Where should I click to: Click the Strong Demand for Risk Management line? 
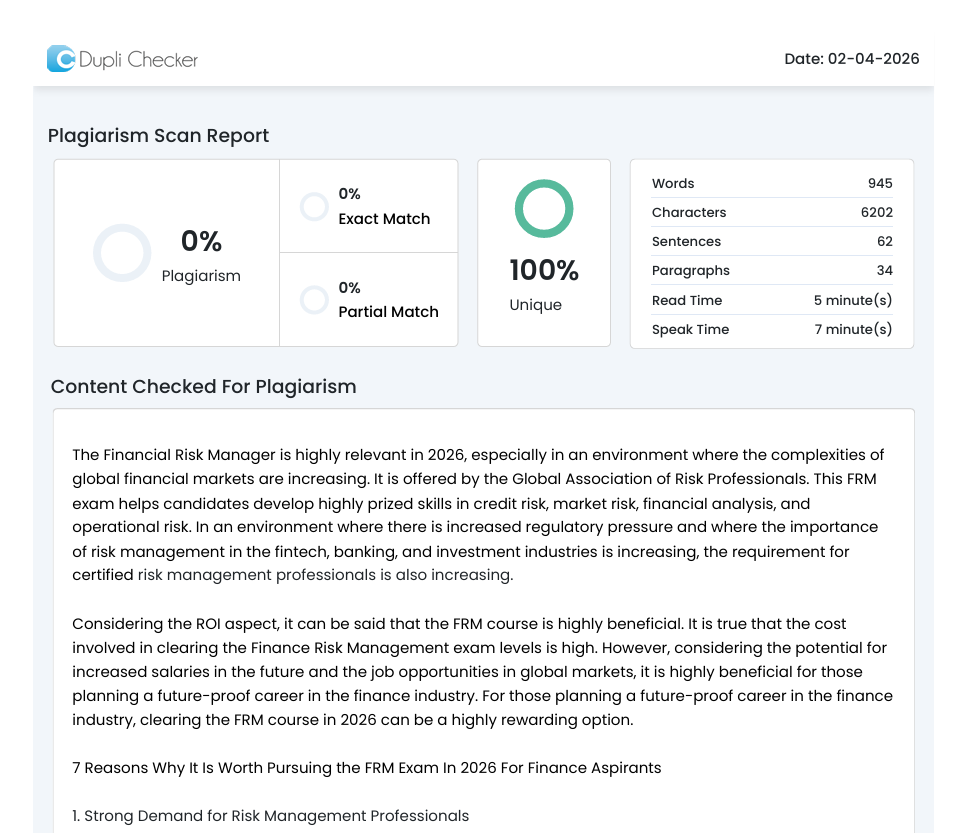270,816
